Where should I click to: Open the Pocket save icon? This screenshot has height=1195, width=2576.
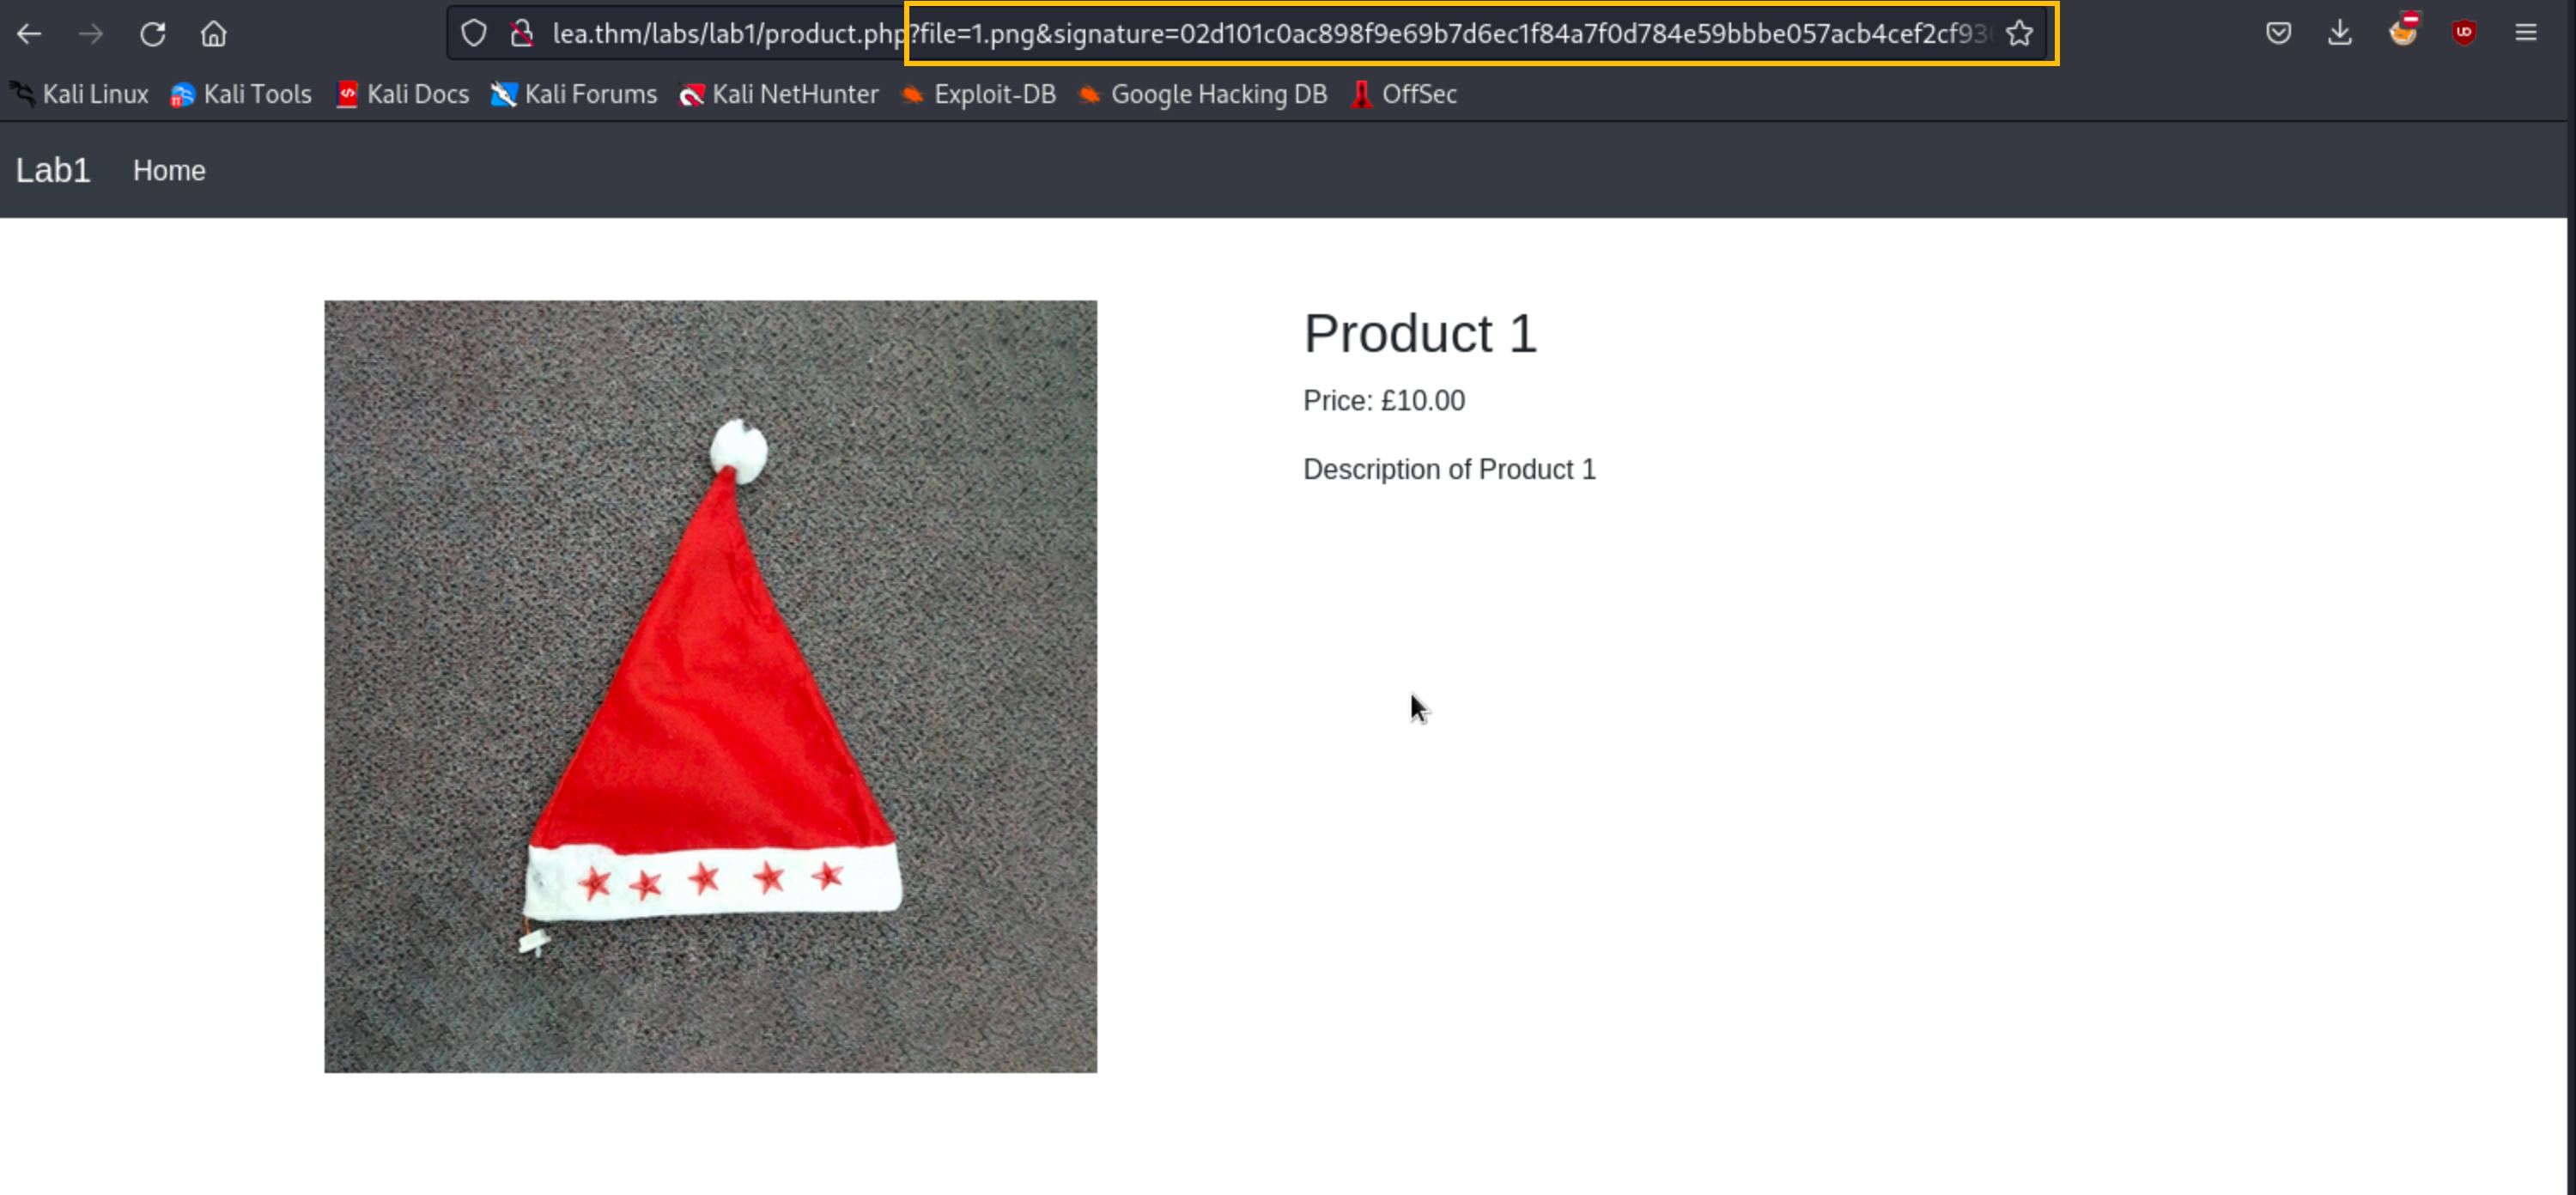(2278, 34)
